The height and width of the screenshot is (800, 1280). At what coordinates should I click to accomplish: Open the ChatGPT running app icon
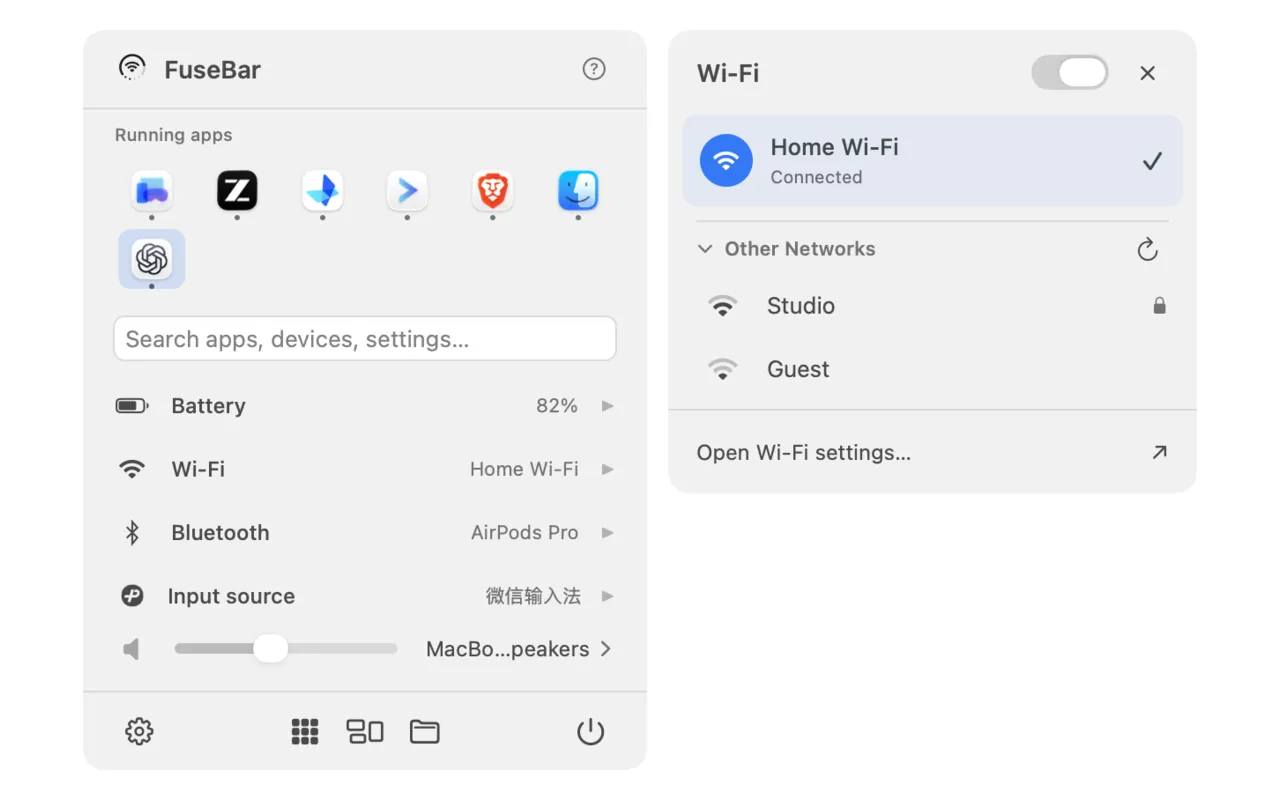pos(152,260)
